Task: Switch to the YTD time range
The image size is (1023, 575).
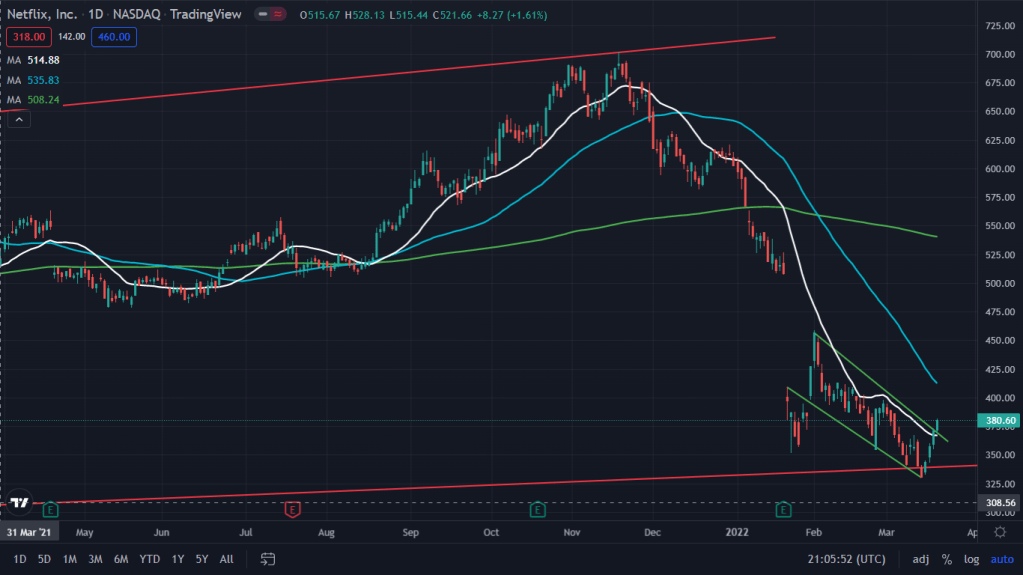Action: tap(150, 559)
